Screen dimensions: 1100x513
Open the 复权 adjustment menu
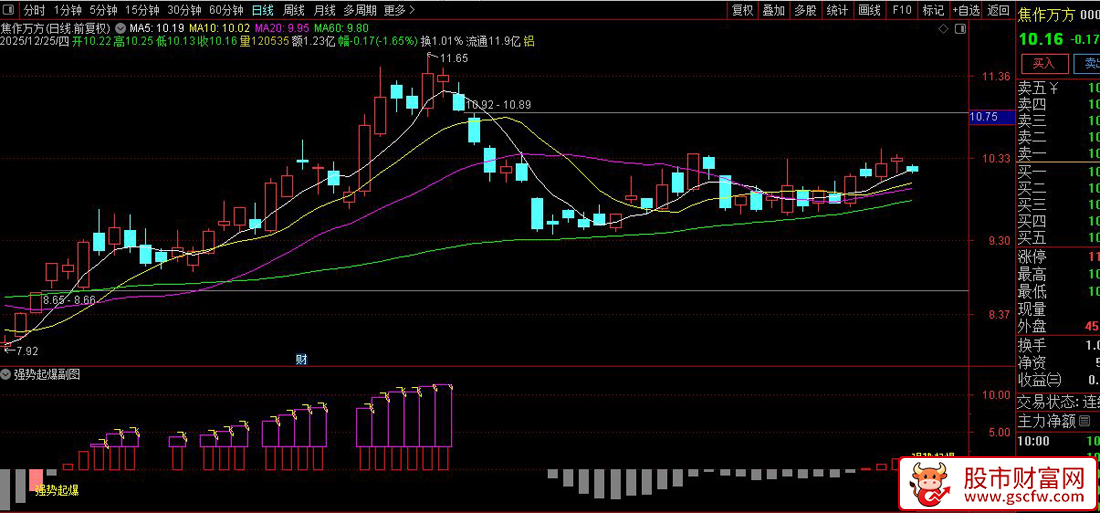point(742,10)
